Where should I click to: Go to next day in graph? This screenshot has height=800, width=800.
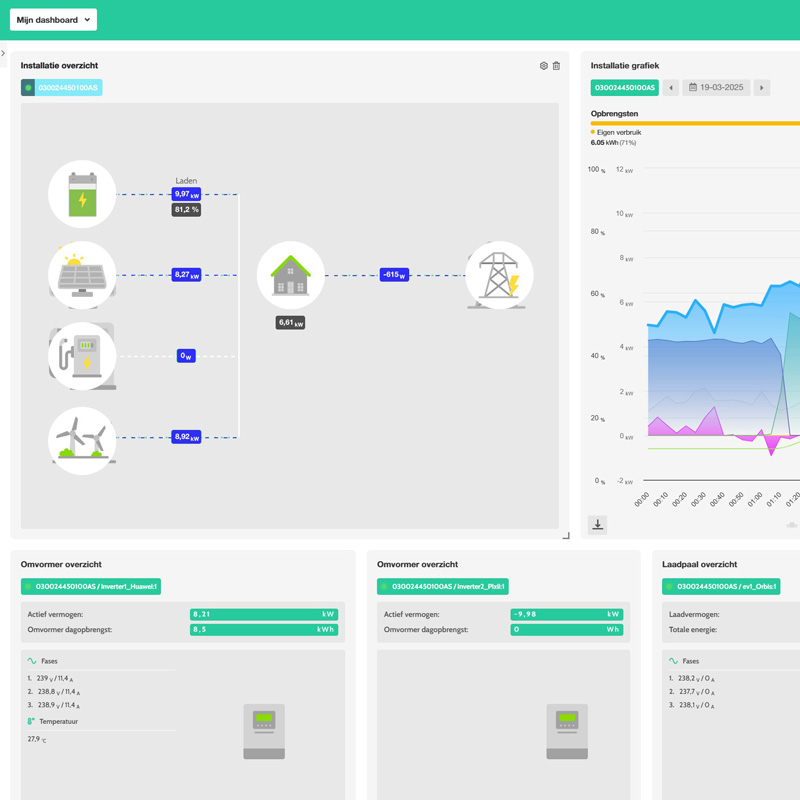click(762, 88)
